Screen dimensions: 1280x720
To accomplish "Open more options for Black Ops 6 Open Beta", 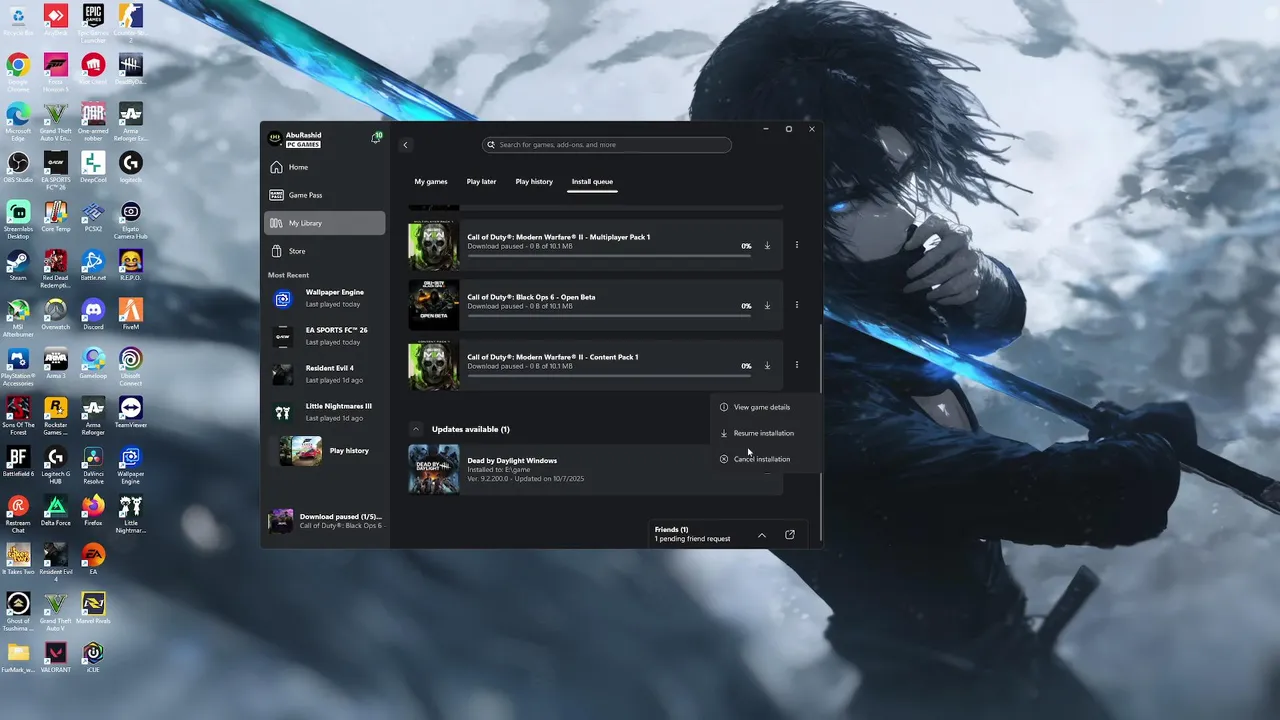I will click(x=797, y=305).
